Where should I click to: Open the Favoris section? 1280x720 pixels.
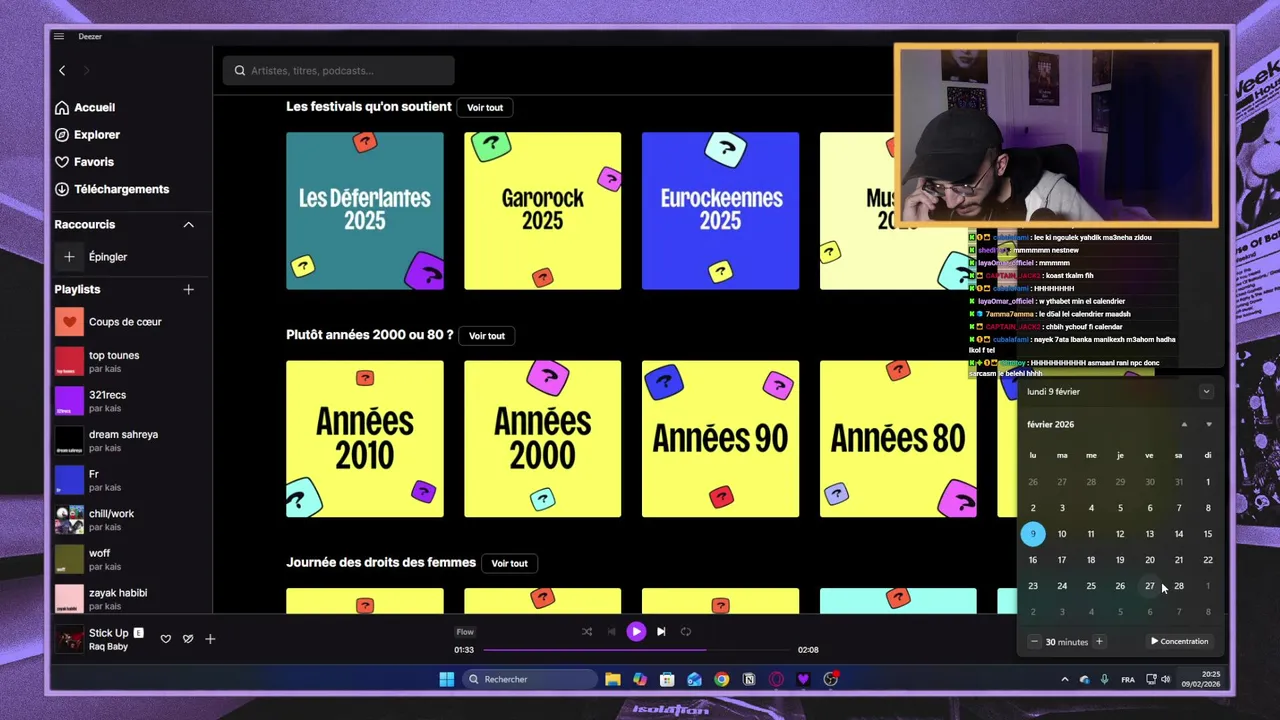(84, 162)
